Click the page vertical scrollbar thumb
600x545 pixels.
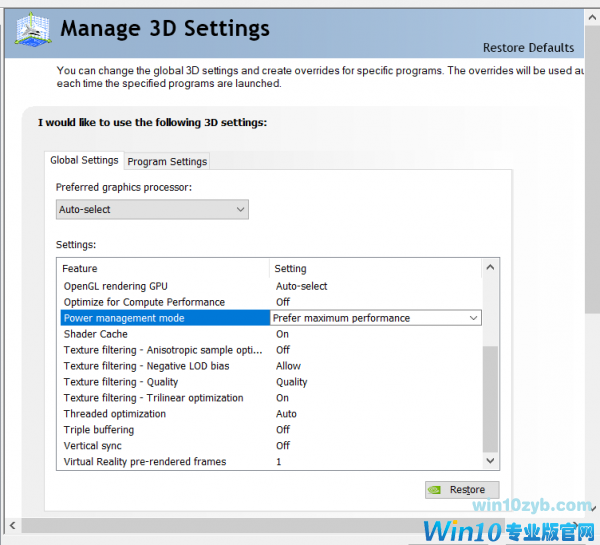tap(592, 170)
